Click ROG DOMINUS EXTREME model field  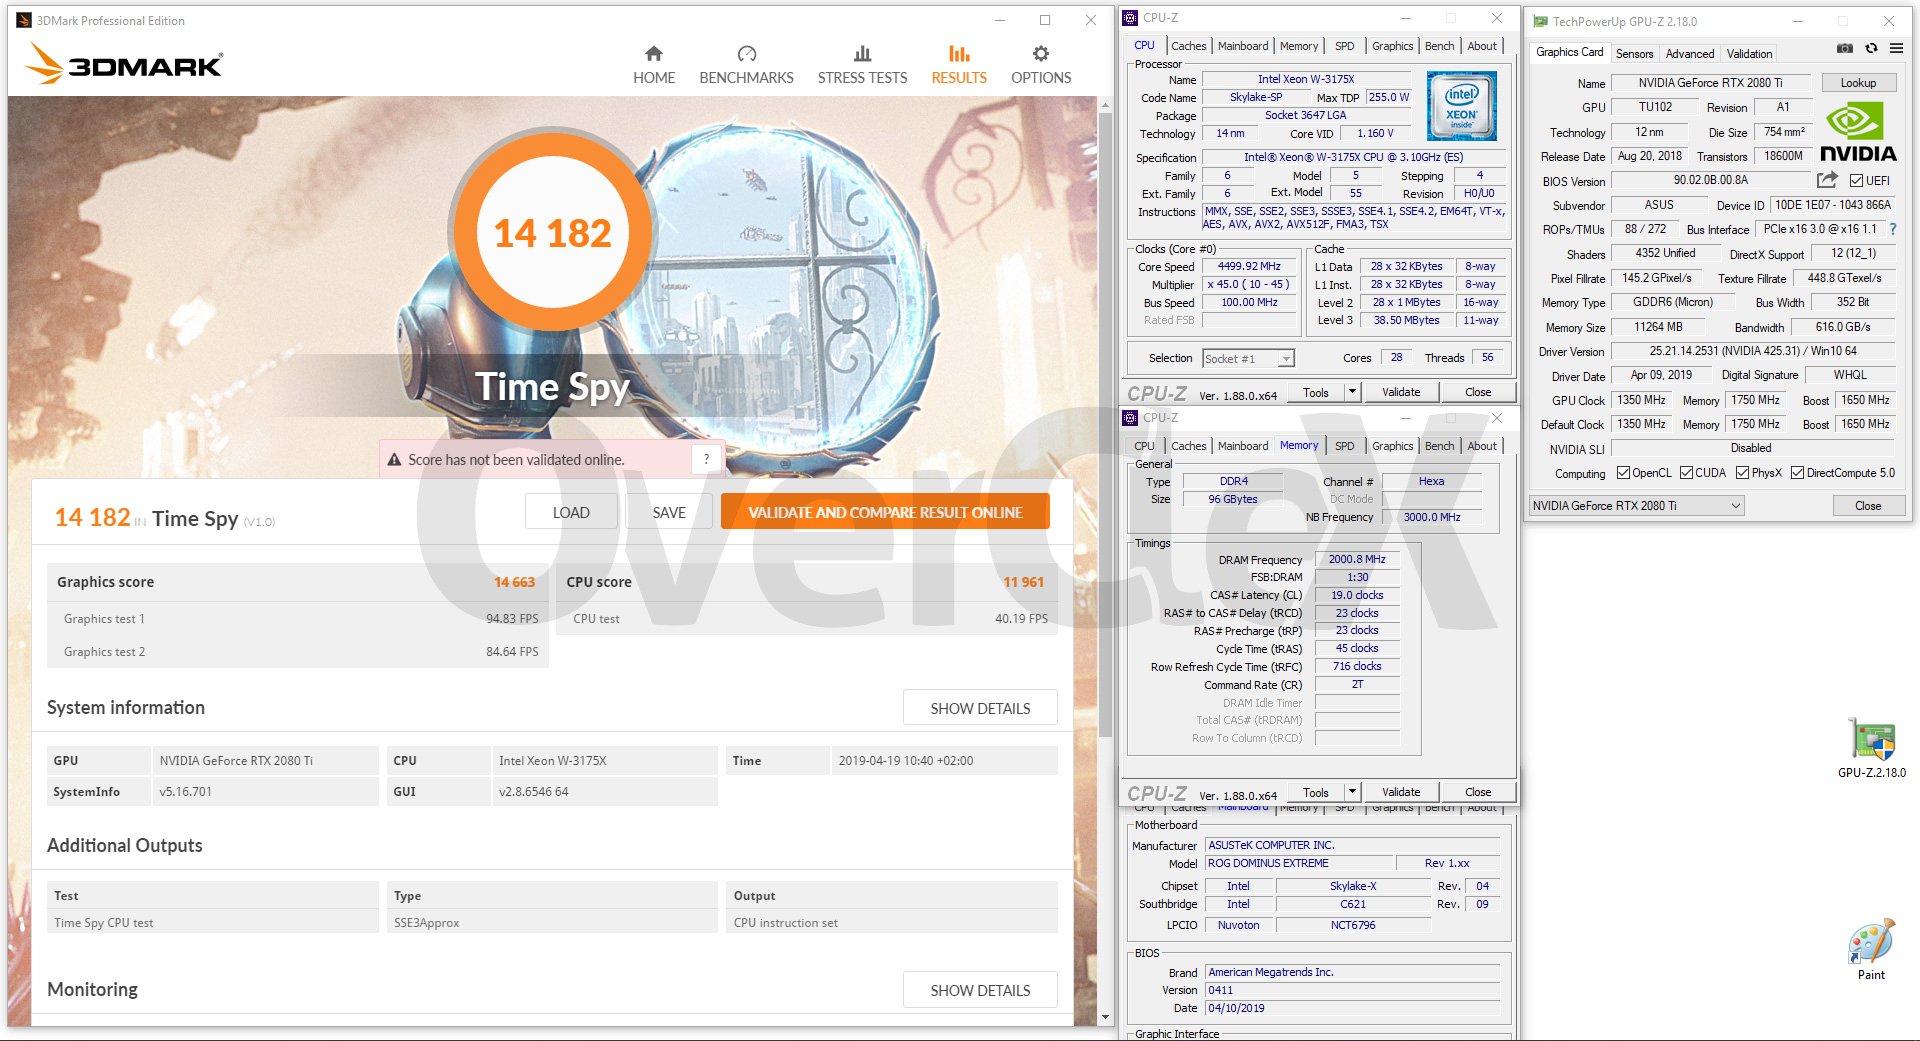(1299, 863)
